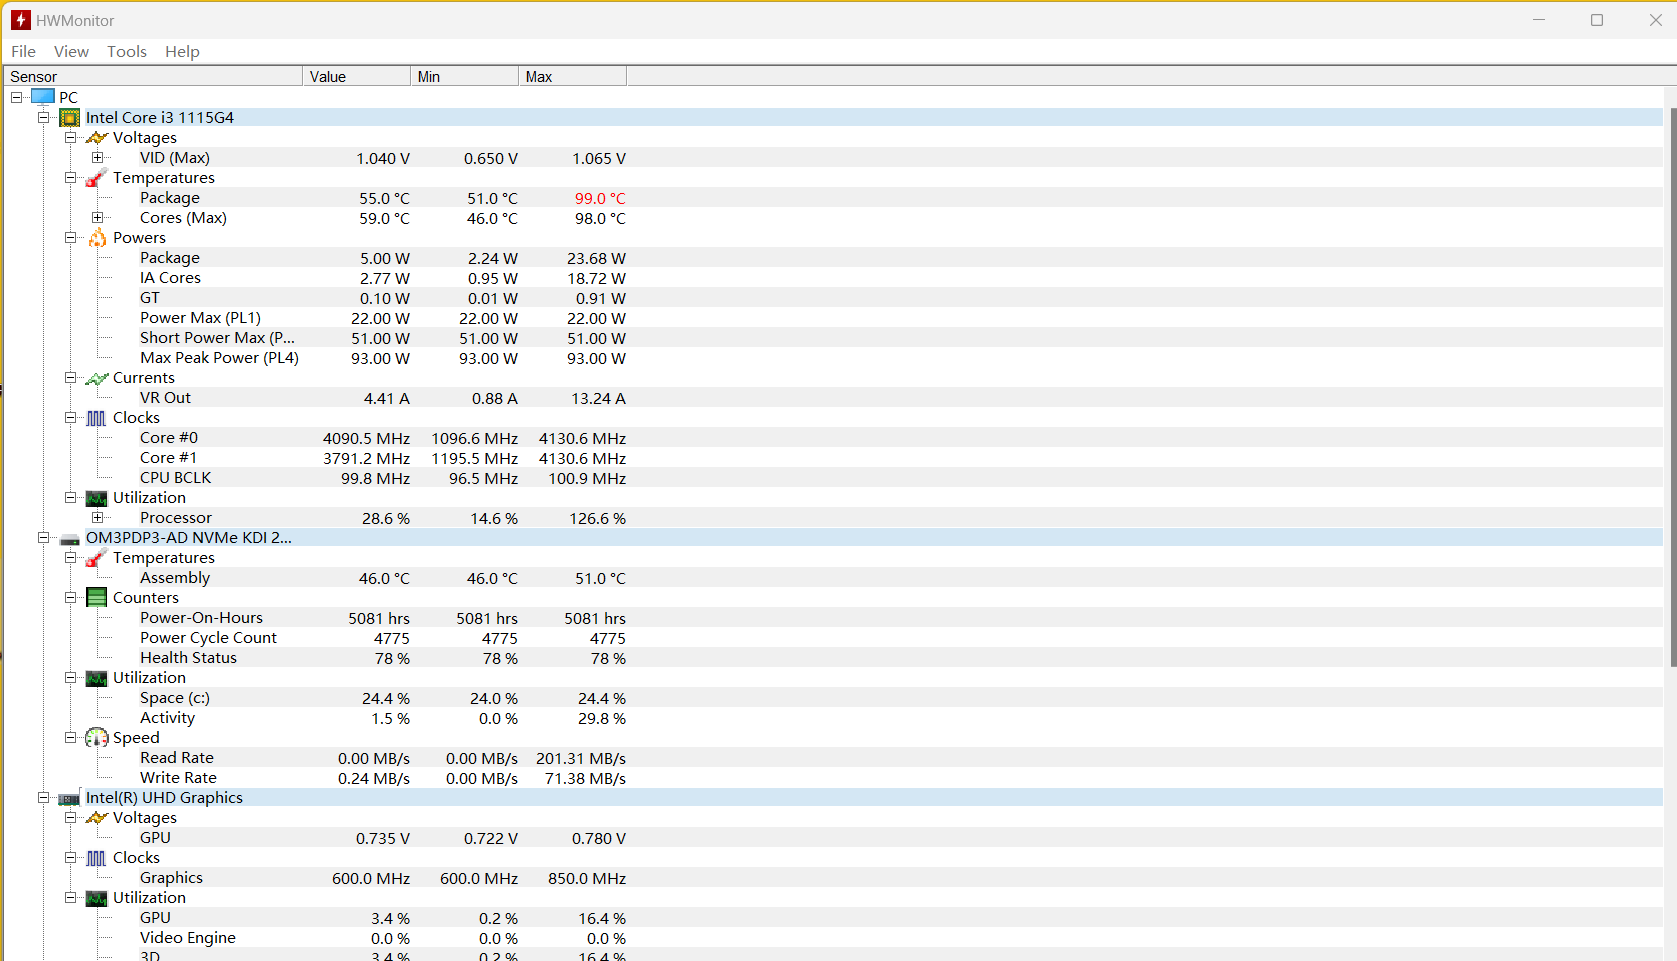Click the Intel Core i3 CPU chip icon
This screenshot has height=961, width=1677.
point(70,118)
